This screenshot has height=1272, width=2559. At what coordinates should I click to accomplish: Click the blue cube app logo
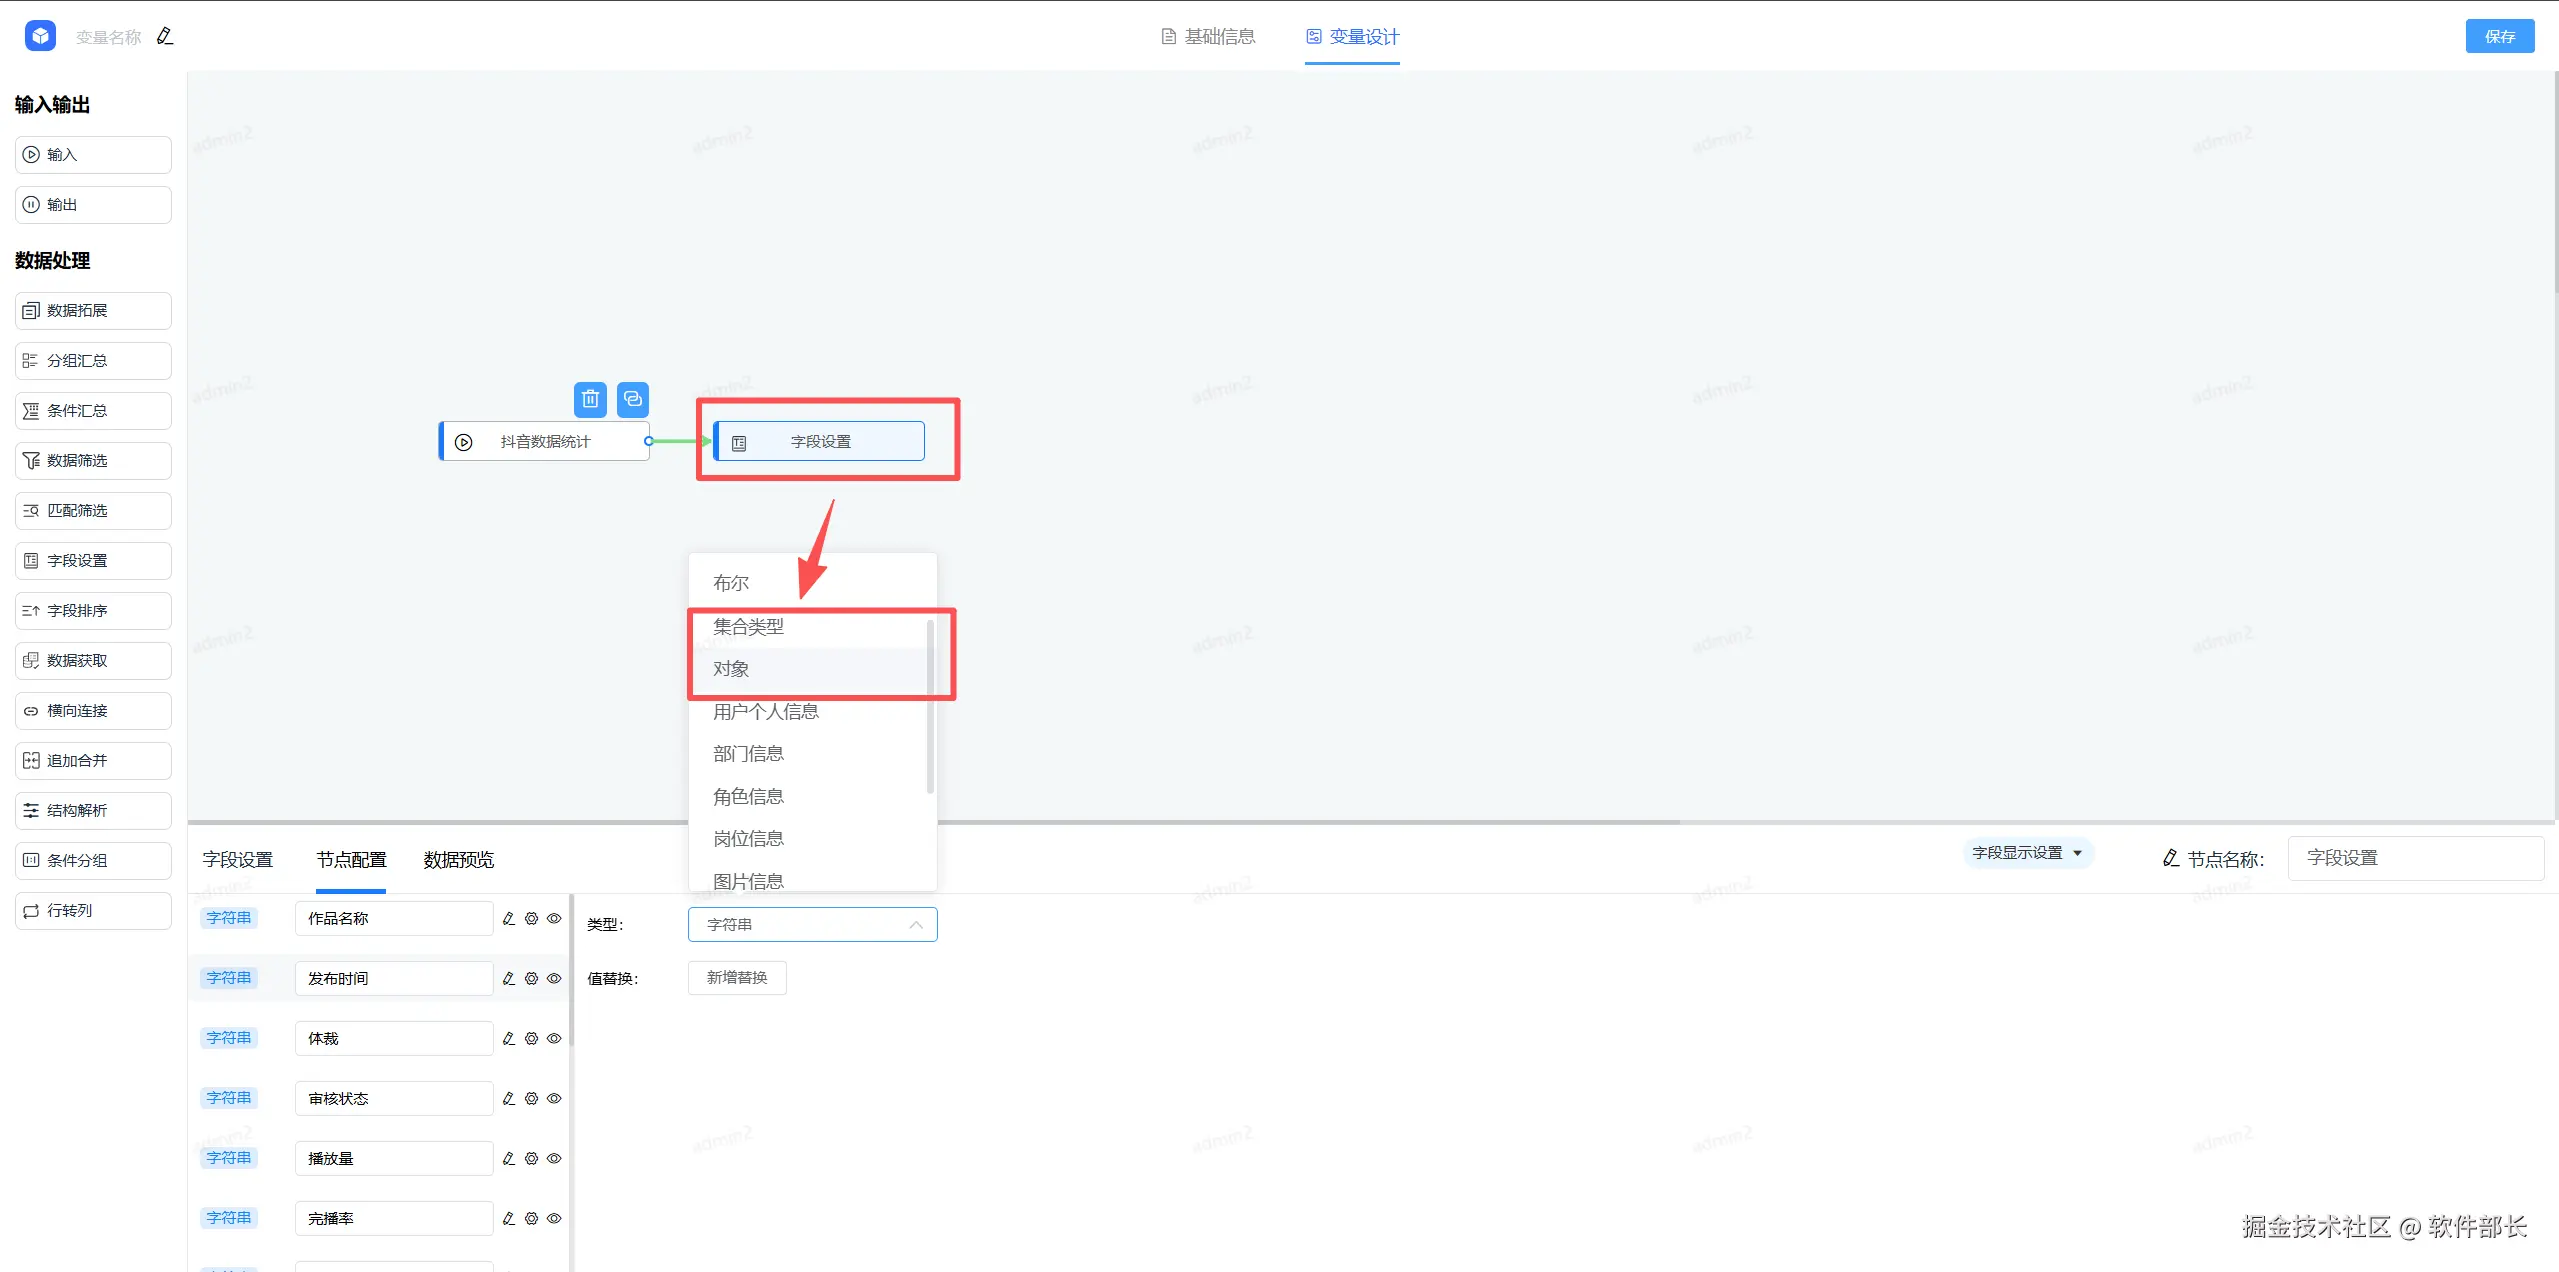pyautogui.click(x=40, y=37)
